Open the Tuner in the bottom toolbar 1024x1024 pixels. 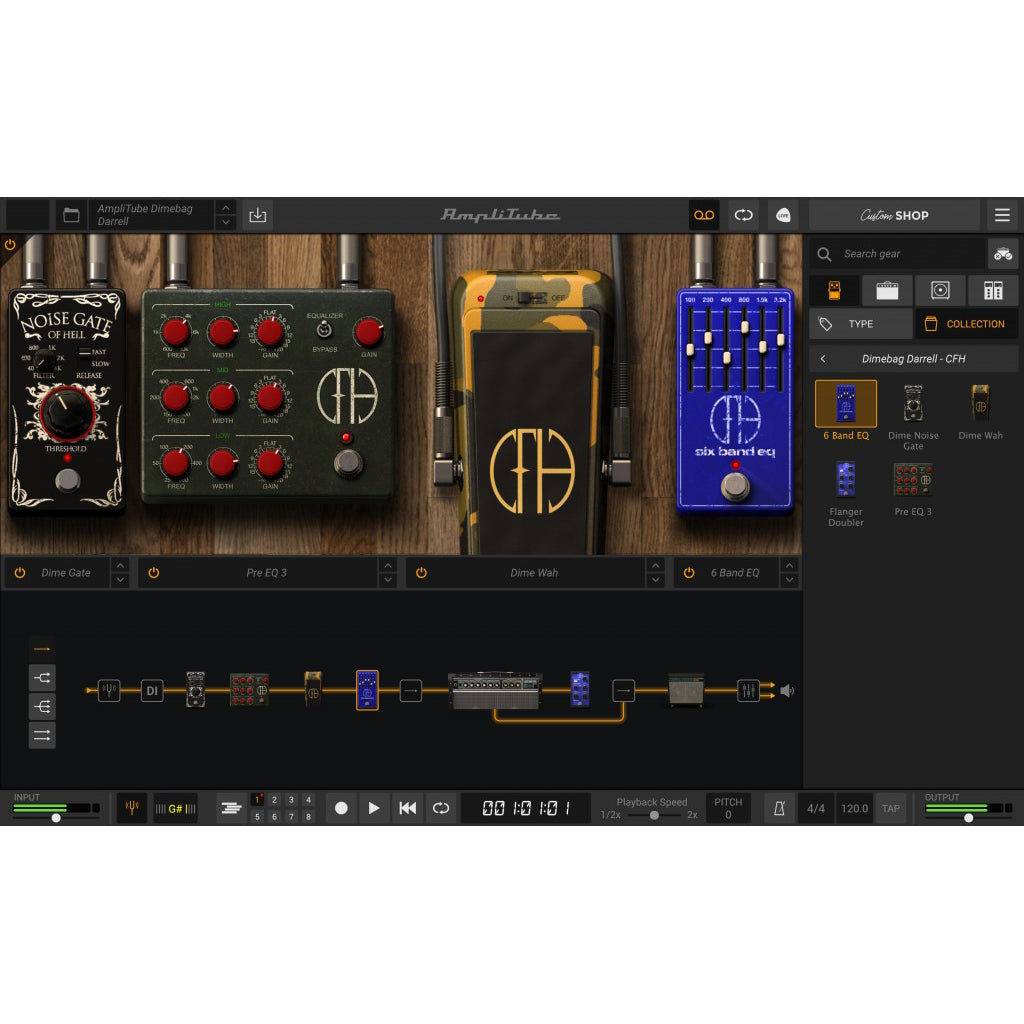[131, 808]
